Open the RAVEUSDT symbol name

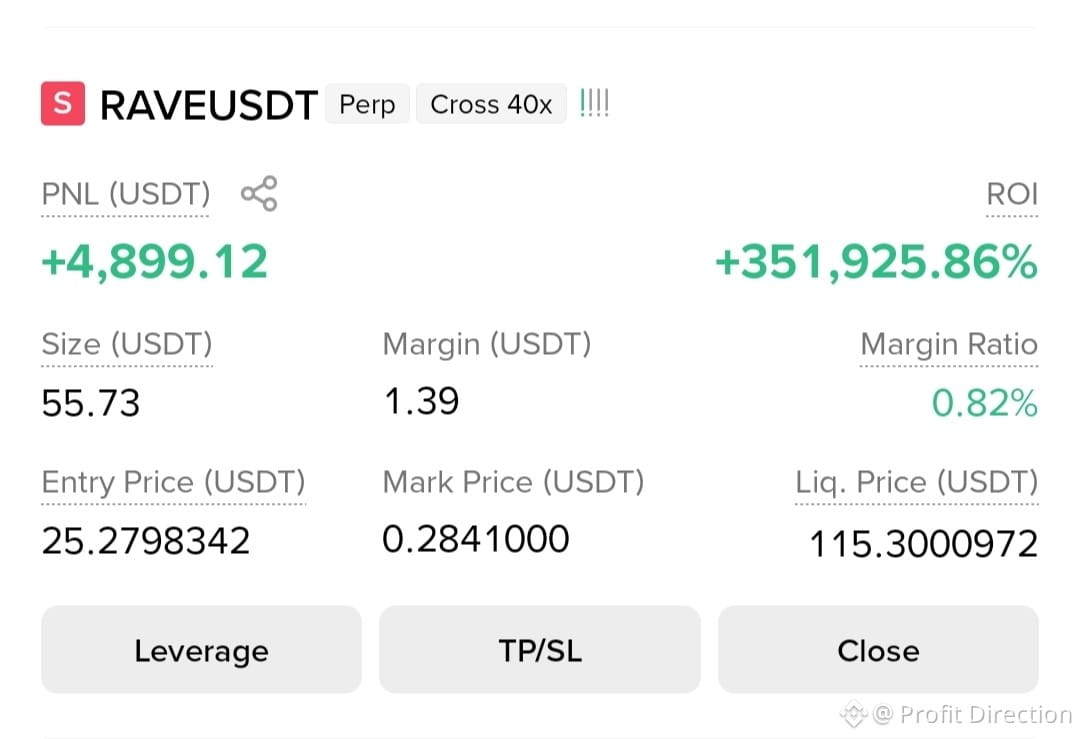[209, 105]
